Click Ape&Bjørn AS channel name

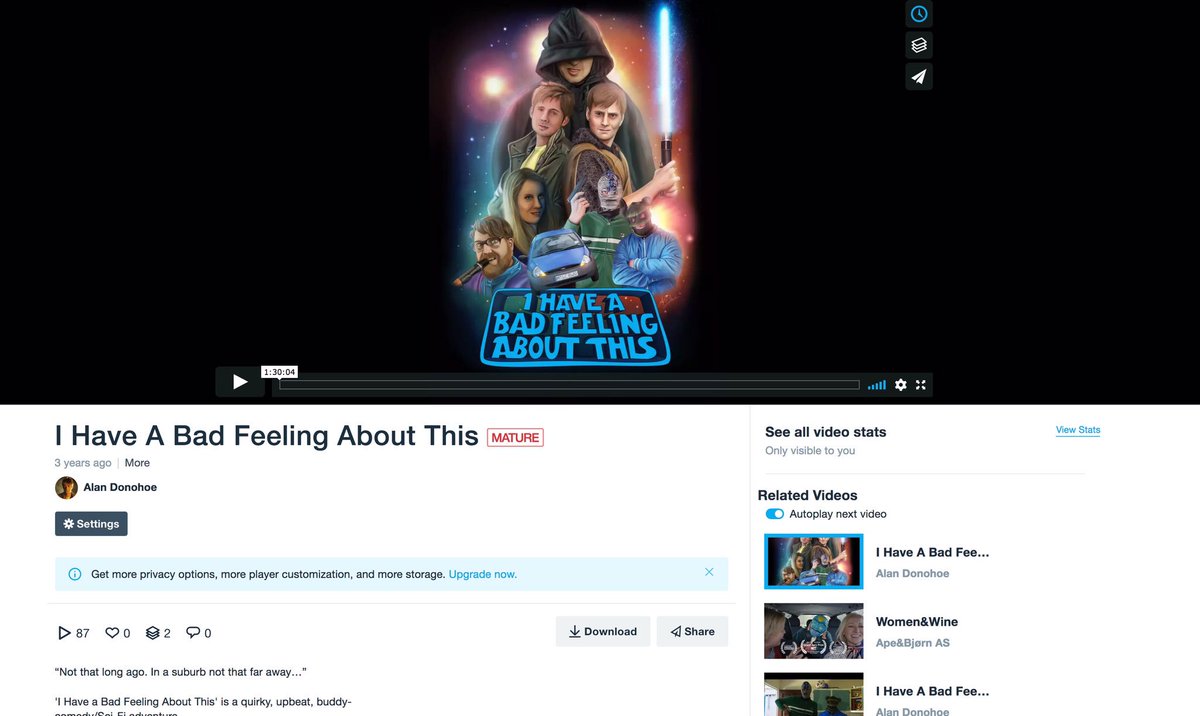point(913,643)
